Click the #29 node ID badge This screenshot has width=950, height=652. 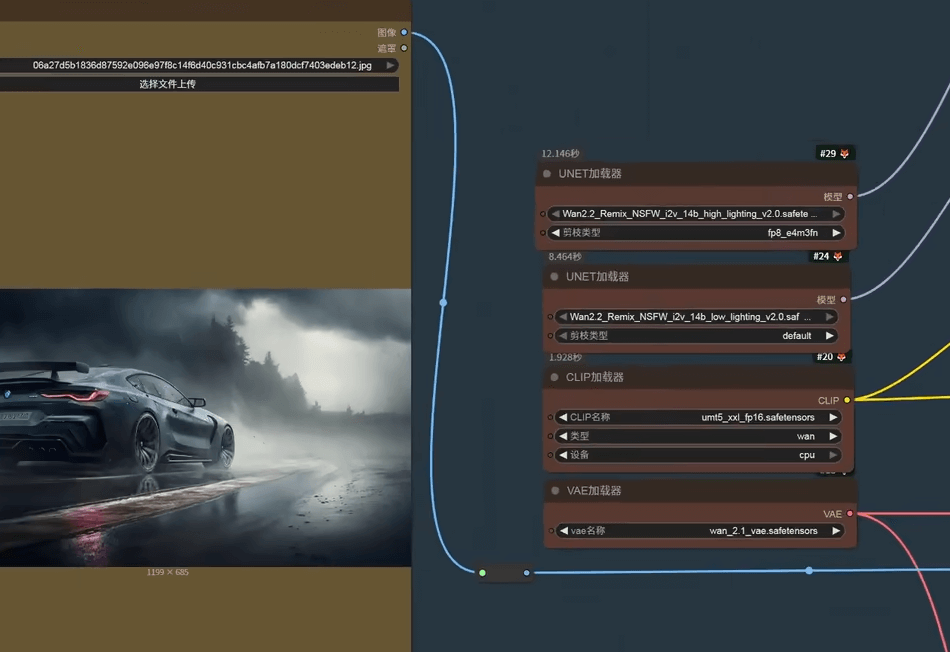[834, 153]
